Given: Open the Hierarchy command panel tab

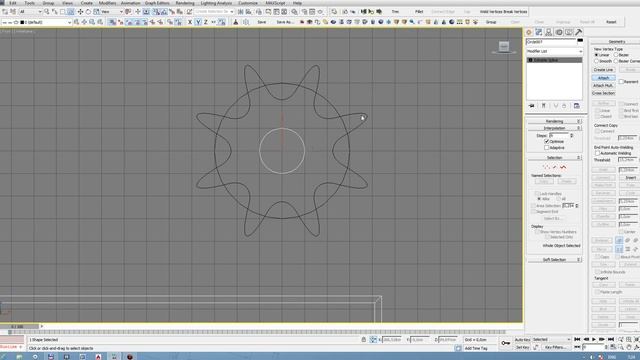Looking at the screenshot, I should (x=549, y=32).
